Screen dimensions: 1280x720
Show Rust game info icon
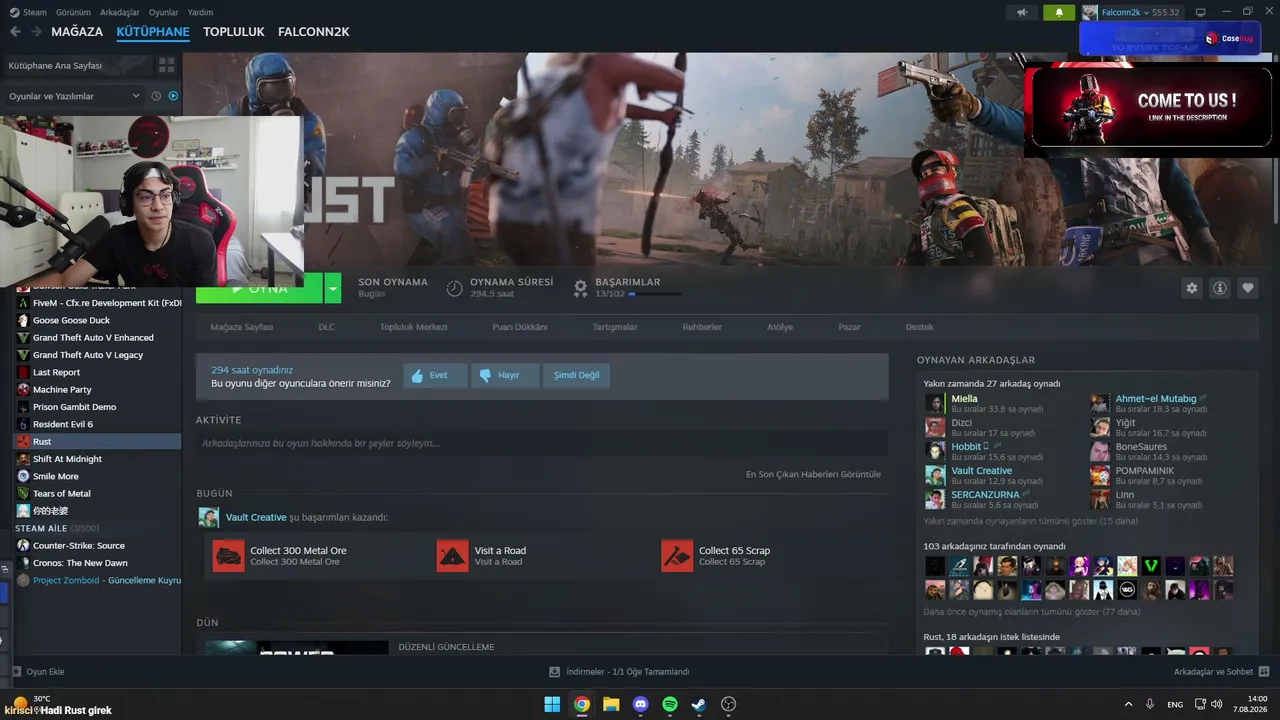point(1220,288)
